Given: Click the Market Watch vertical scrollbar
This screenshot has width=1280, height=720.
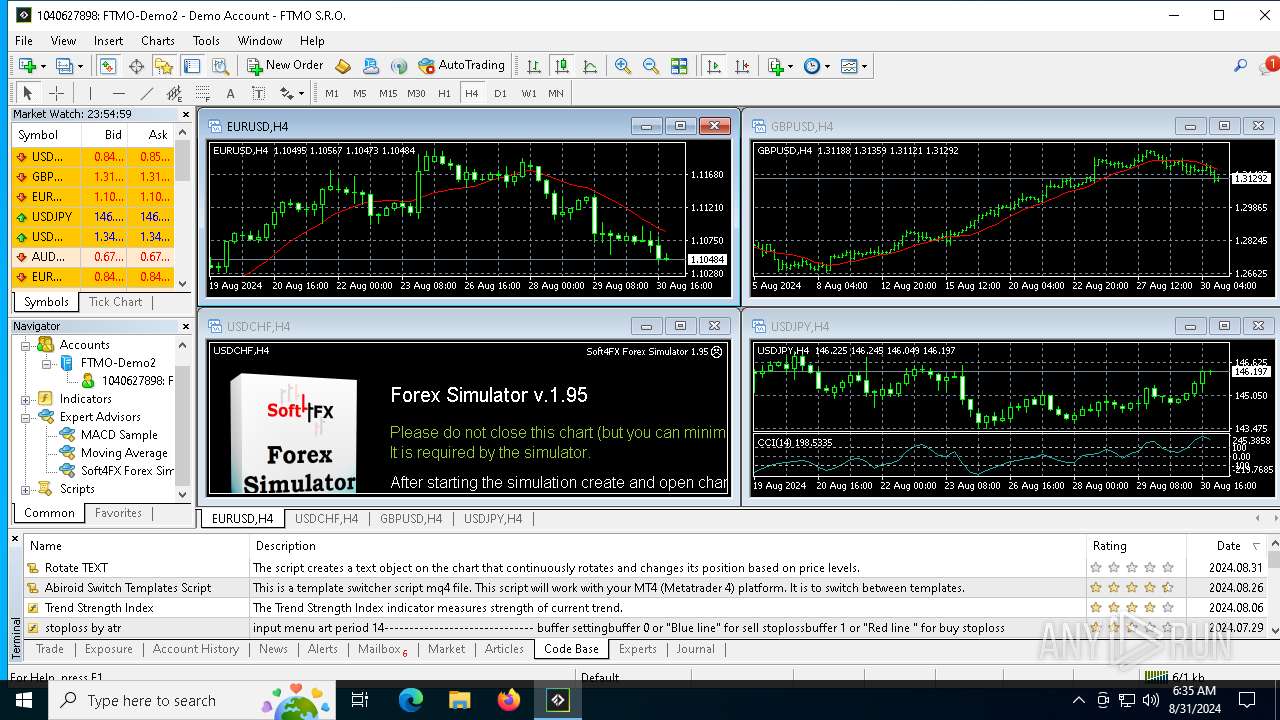Looking at the screenshot, I should click(183, 207).
